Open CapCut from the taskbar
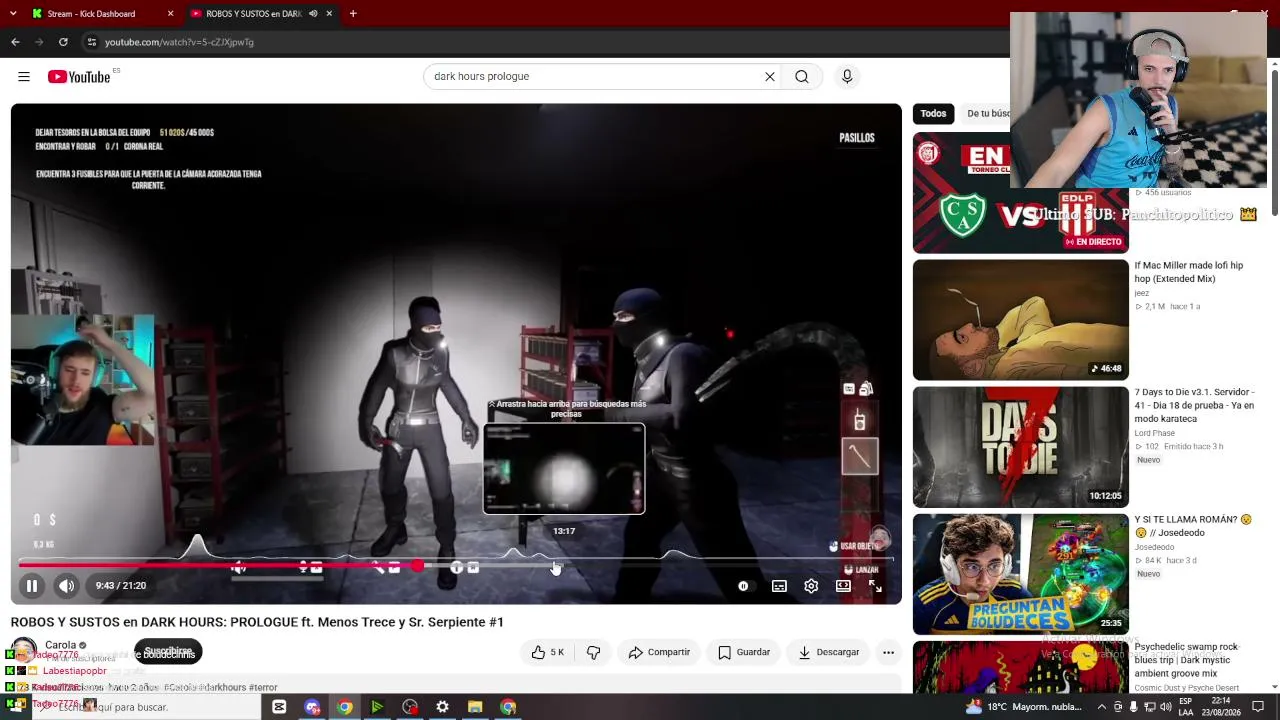Screen dimensions: 1280x720 click(x=279, y=707)
